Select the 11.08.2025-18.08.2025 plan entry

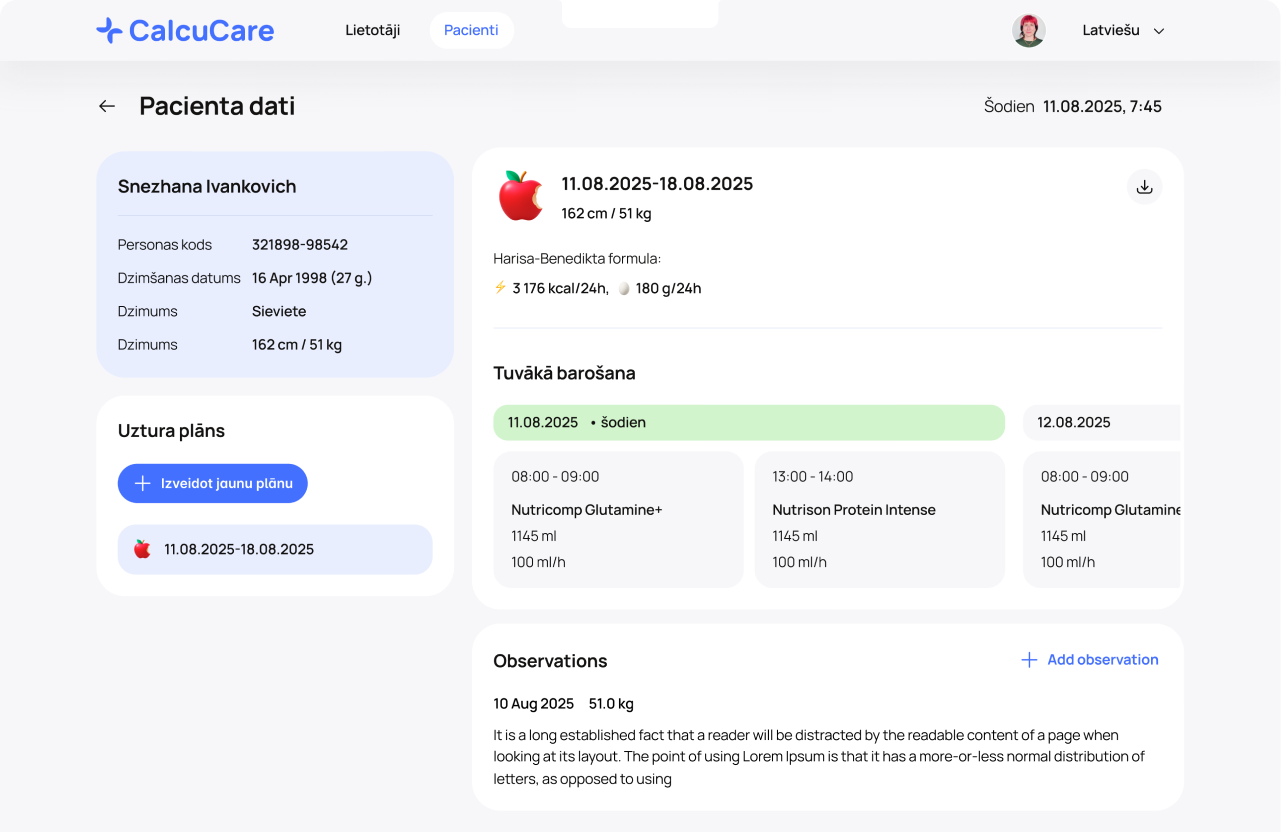pyautogui.click(x=275, y=549)
